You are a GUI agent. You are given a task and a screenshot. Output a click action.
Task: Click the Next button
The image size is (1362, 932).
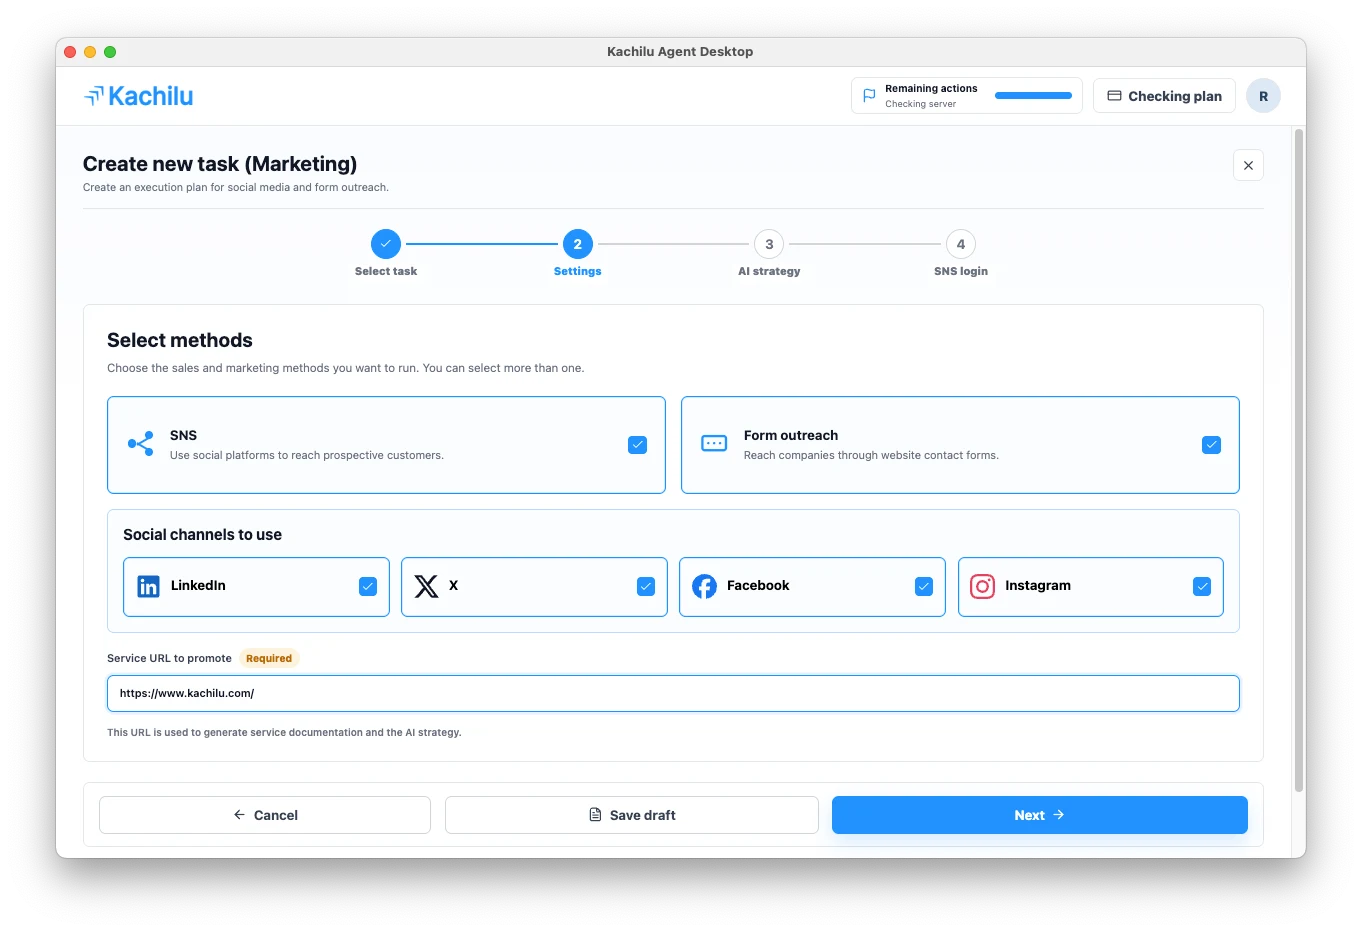click(x=1040, y=815)
